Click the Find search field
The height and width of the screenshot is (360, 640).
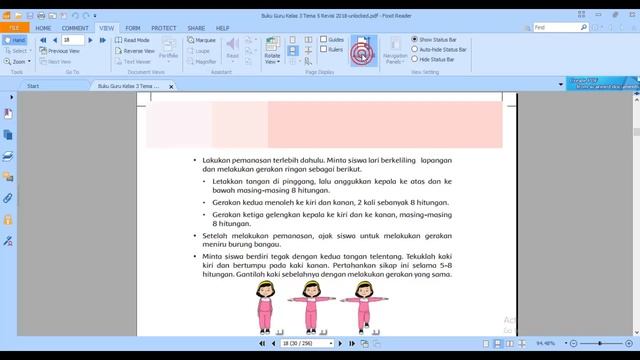click(x=556, y=27)
